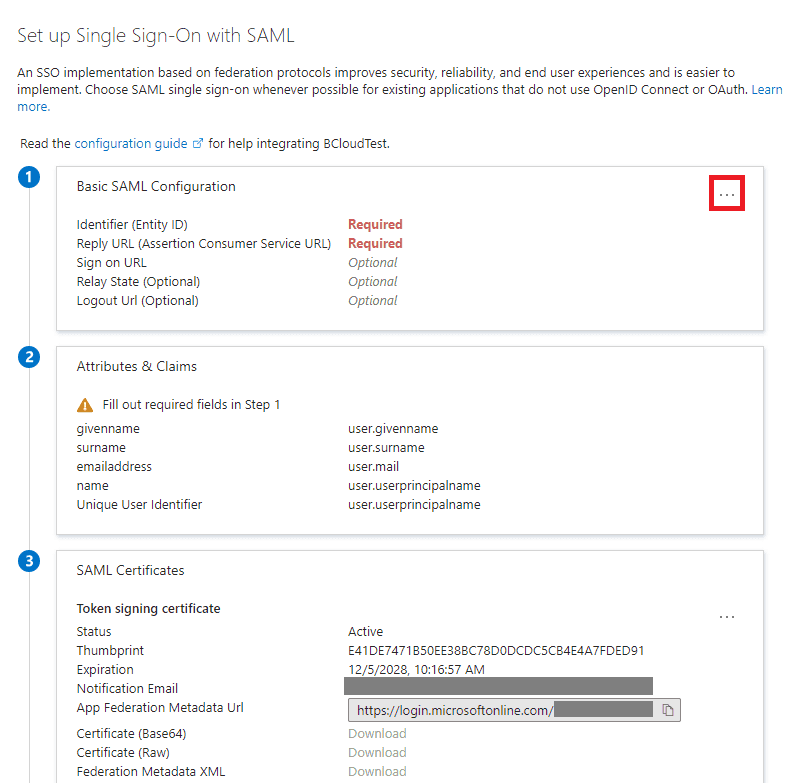Open the Basic SAML Configuration ellipsis menu
The image size is (801, 783).
[x=726, y=194]
